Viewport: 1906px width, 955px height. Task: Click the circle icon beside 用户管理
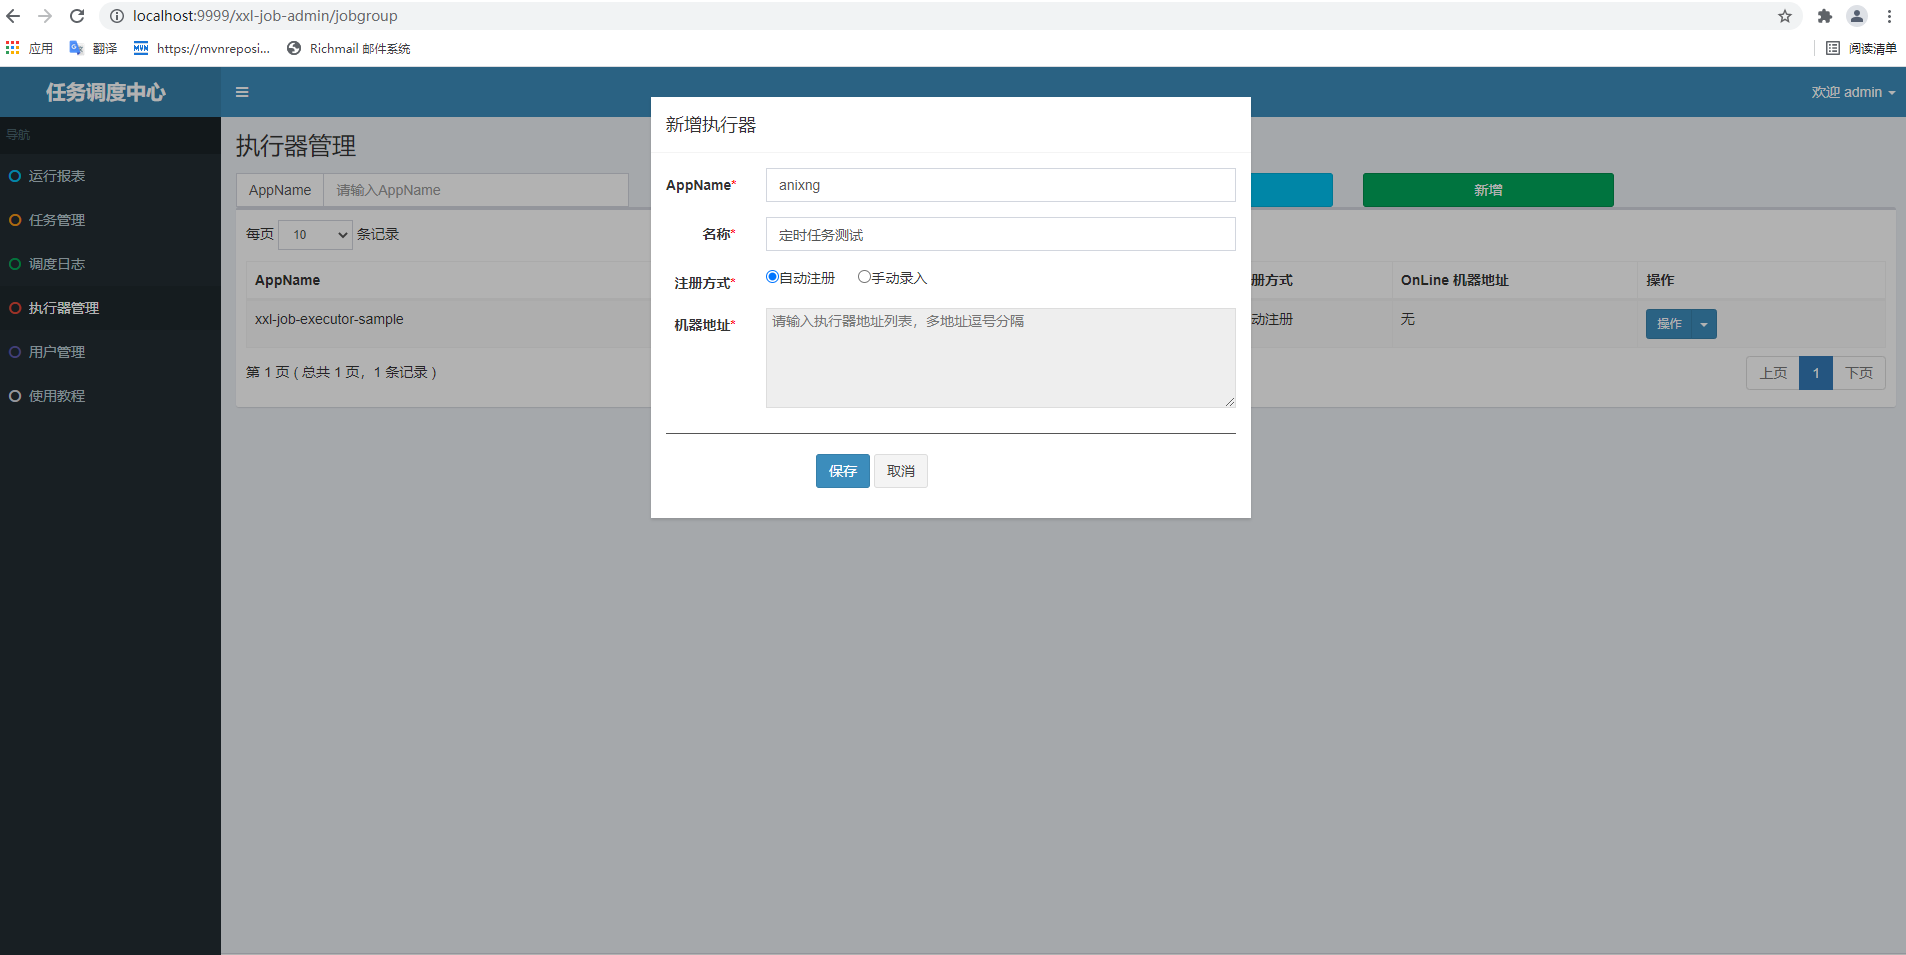click(x=15, y=352)
